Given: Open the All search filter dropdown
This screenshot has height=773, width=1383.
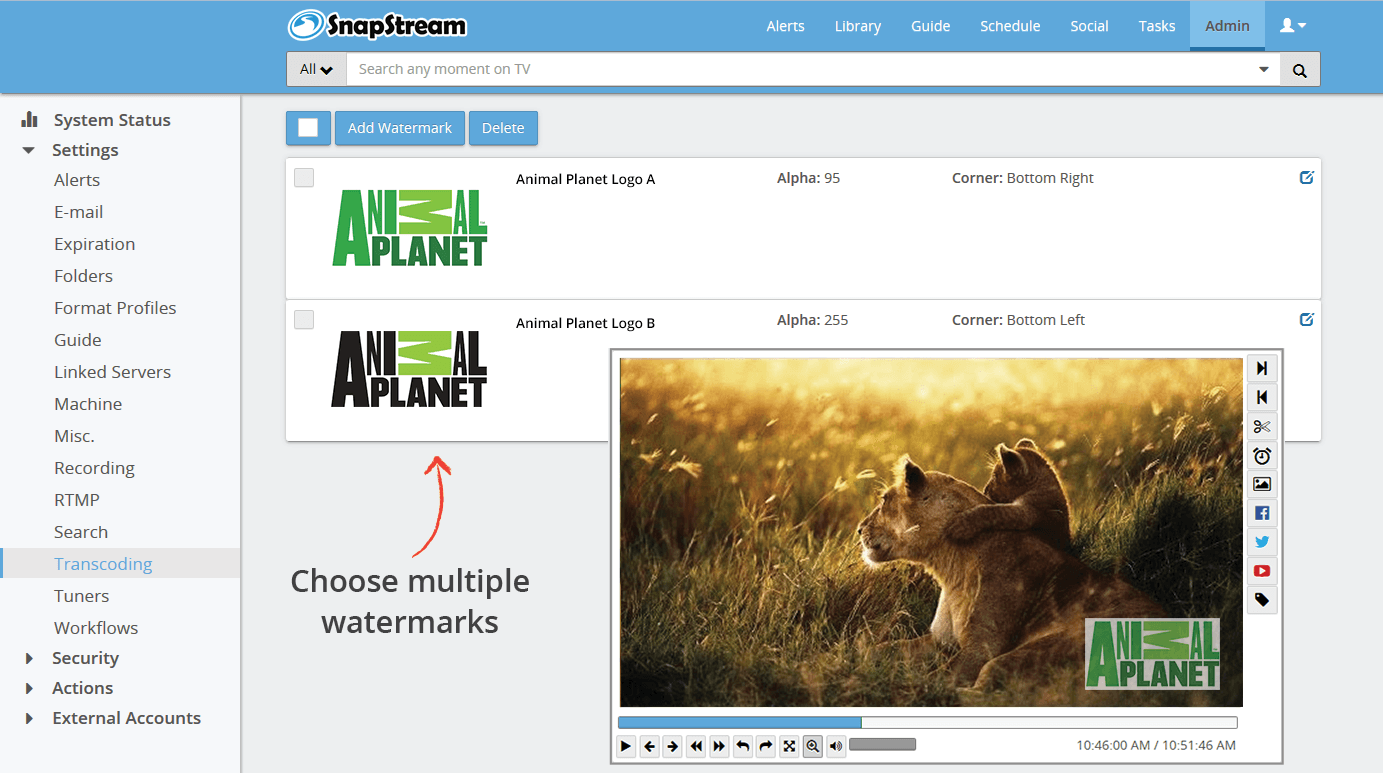Looking at the screenshot, I should tap(316, 70).
